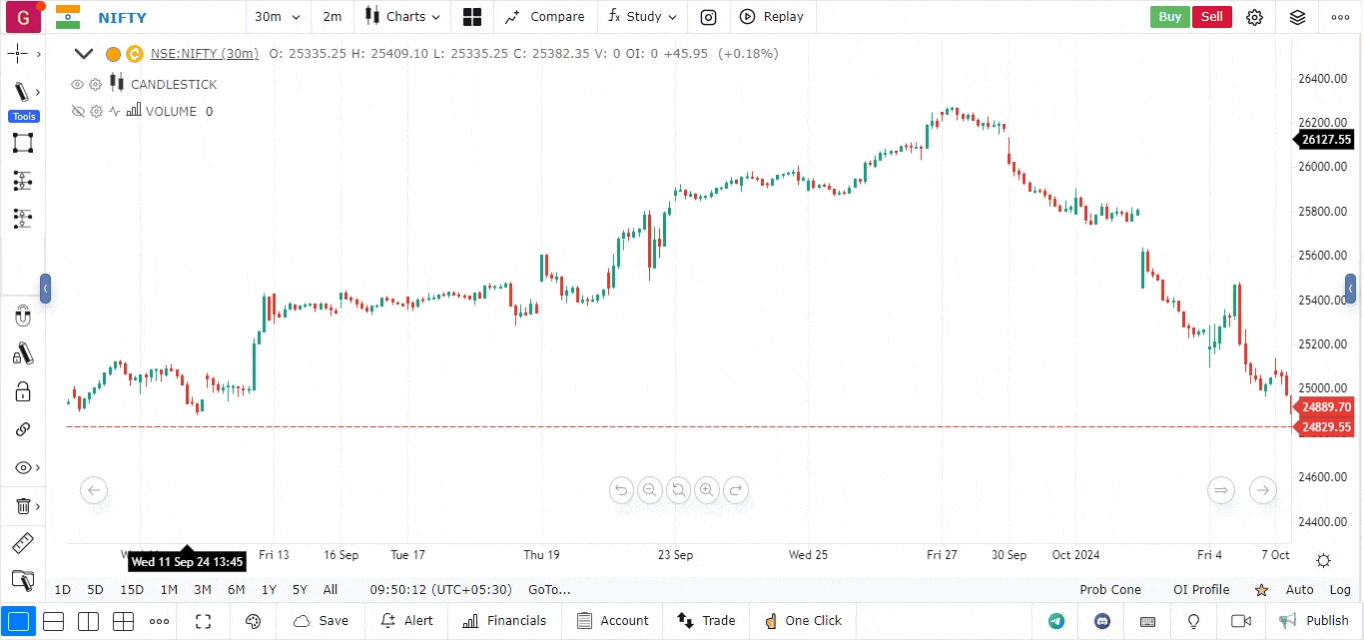Lock all drawings with the padlock icon

coord(23,391)
